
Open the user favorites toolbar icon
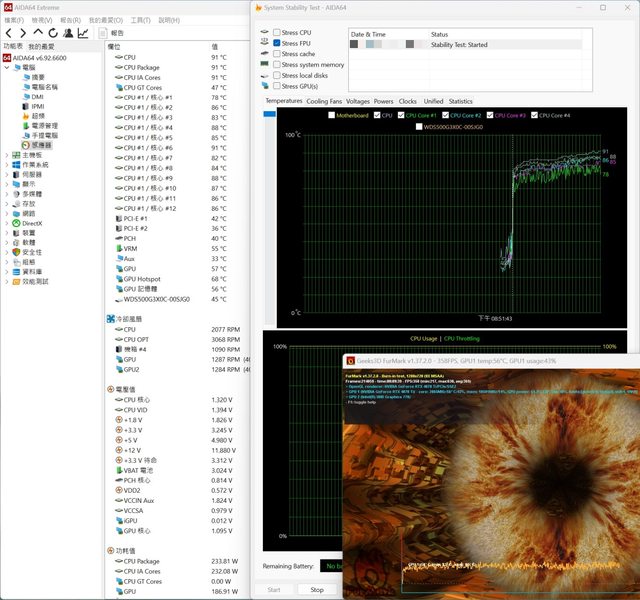[68, 32]
